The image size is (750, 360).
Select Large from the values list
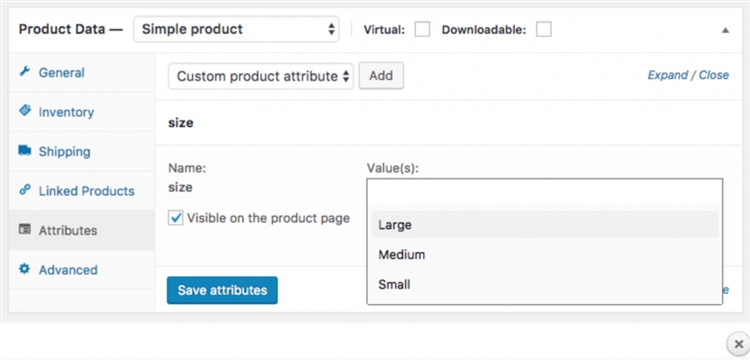pos(544,225)
